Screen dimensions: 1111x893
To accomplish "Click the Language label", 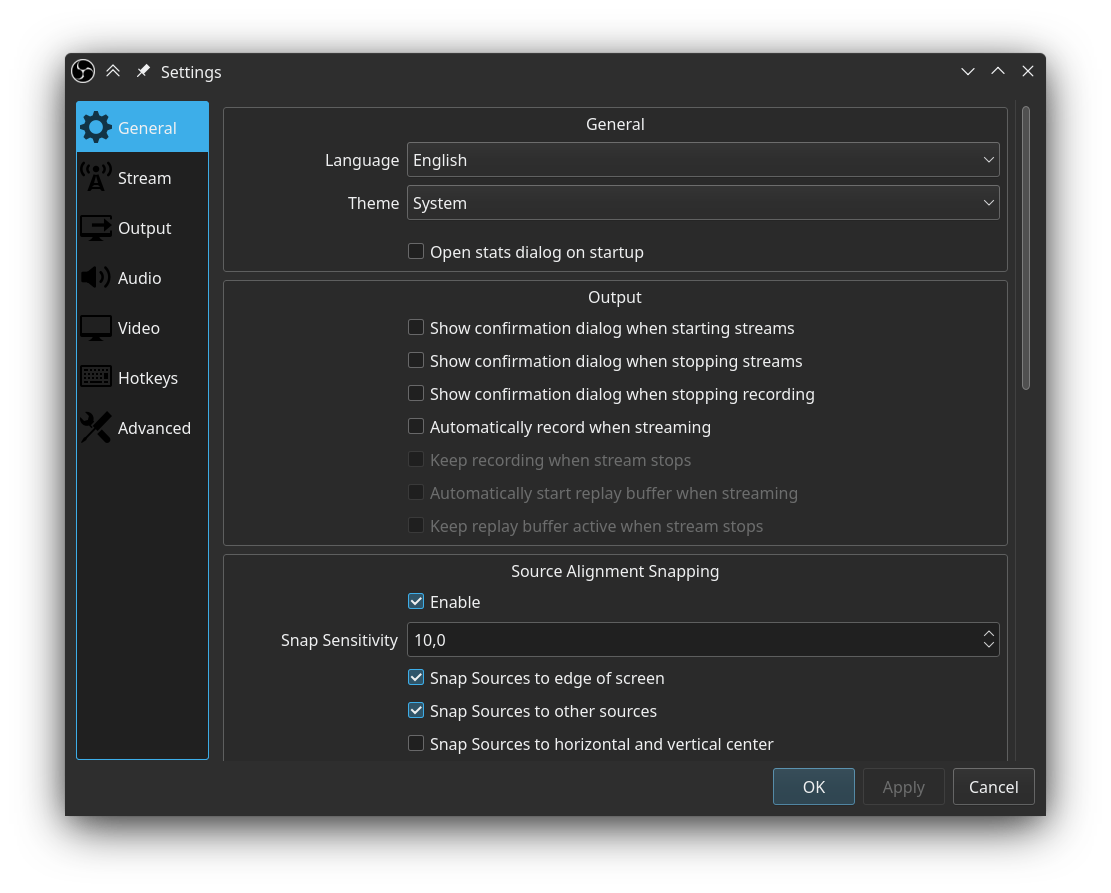I will 362,161.
